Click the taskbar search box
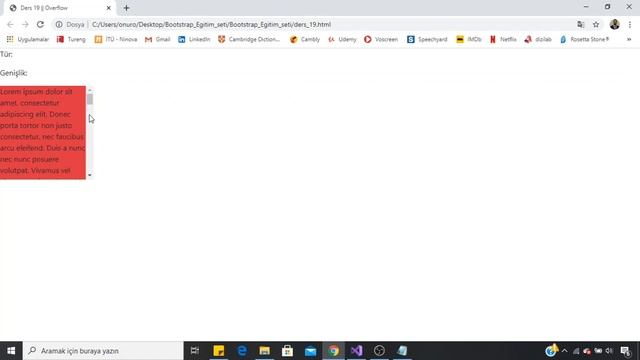 [103, 351]
